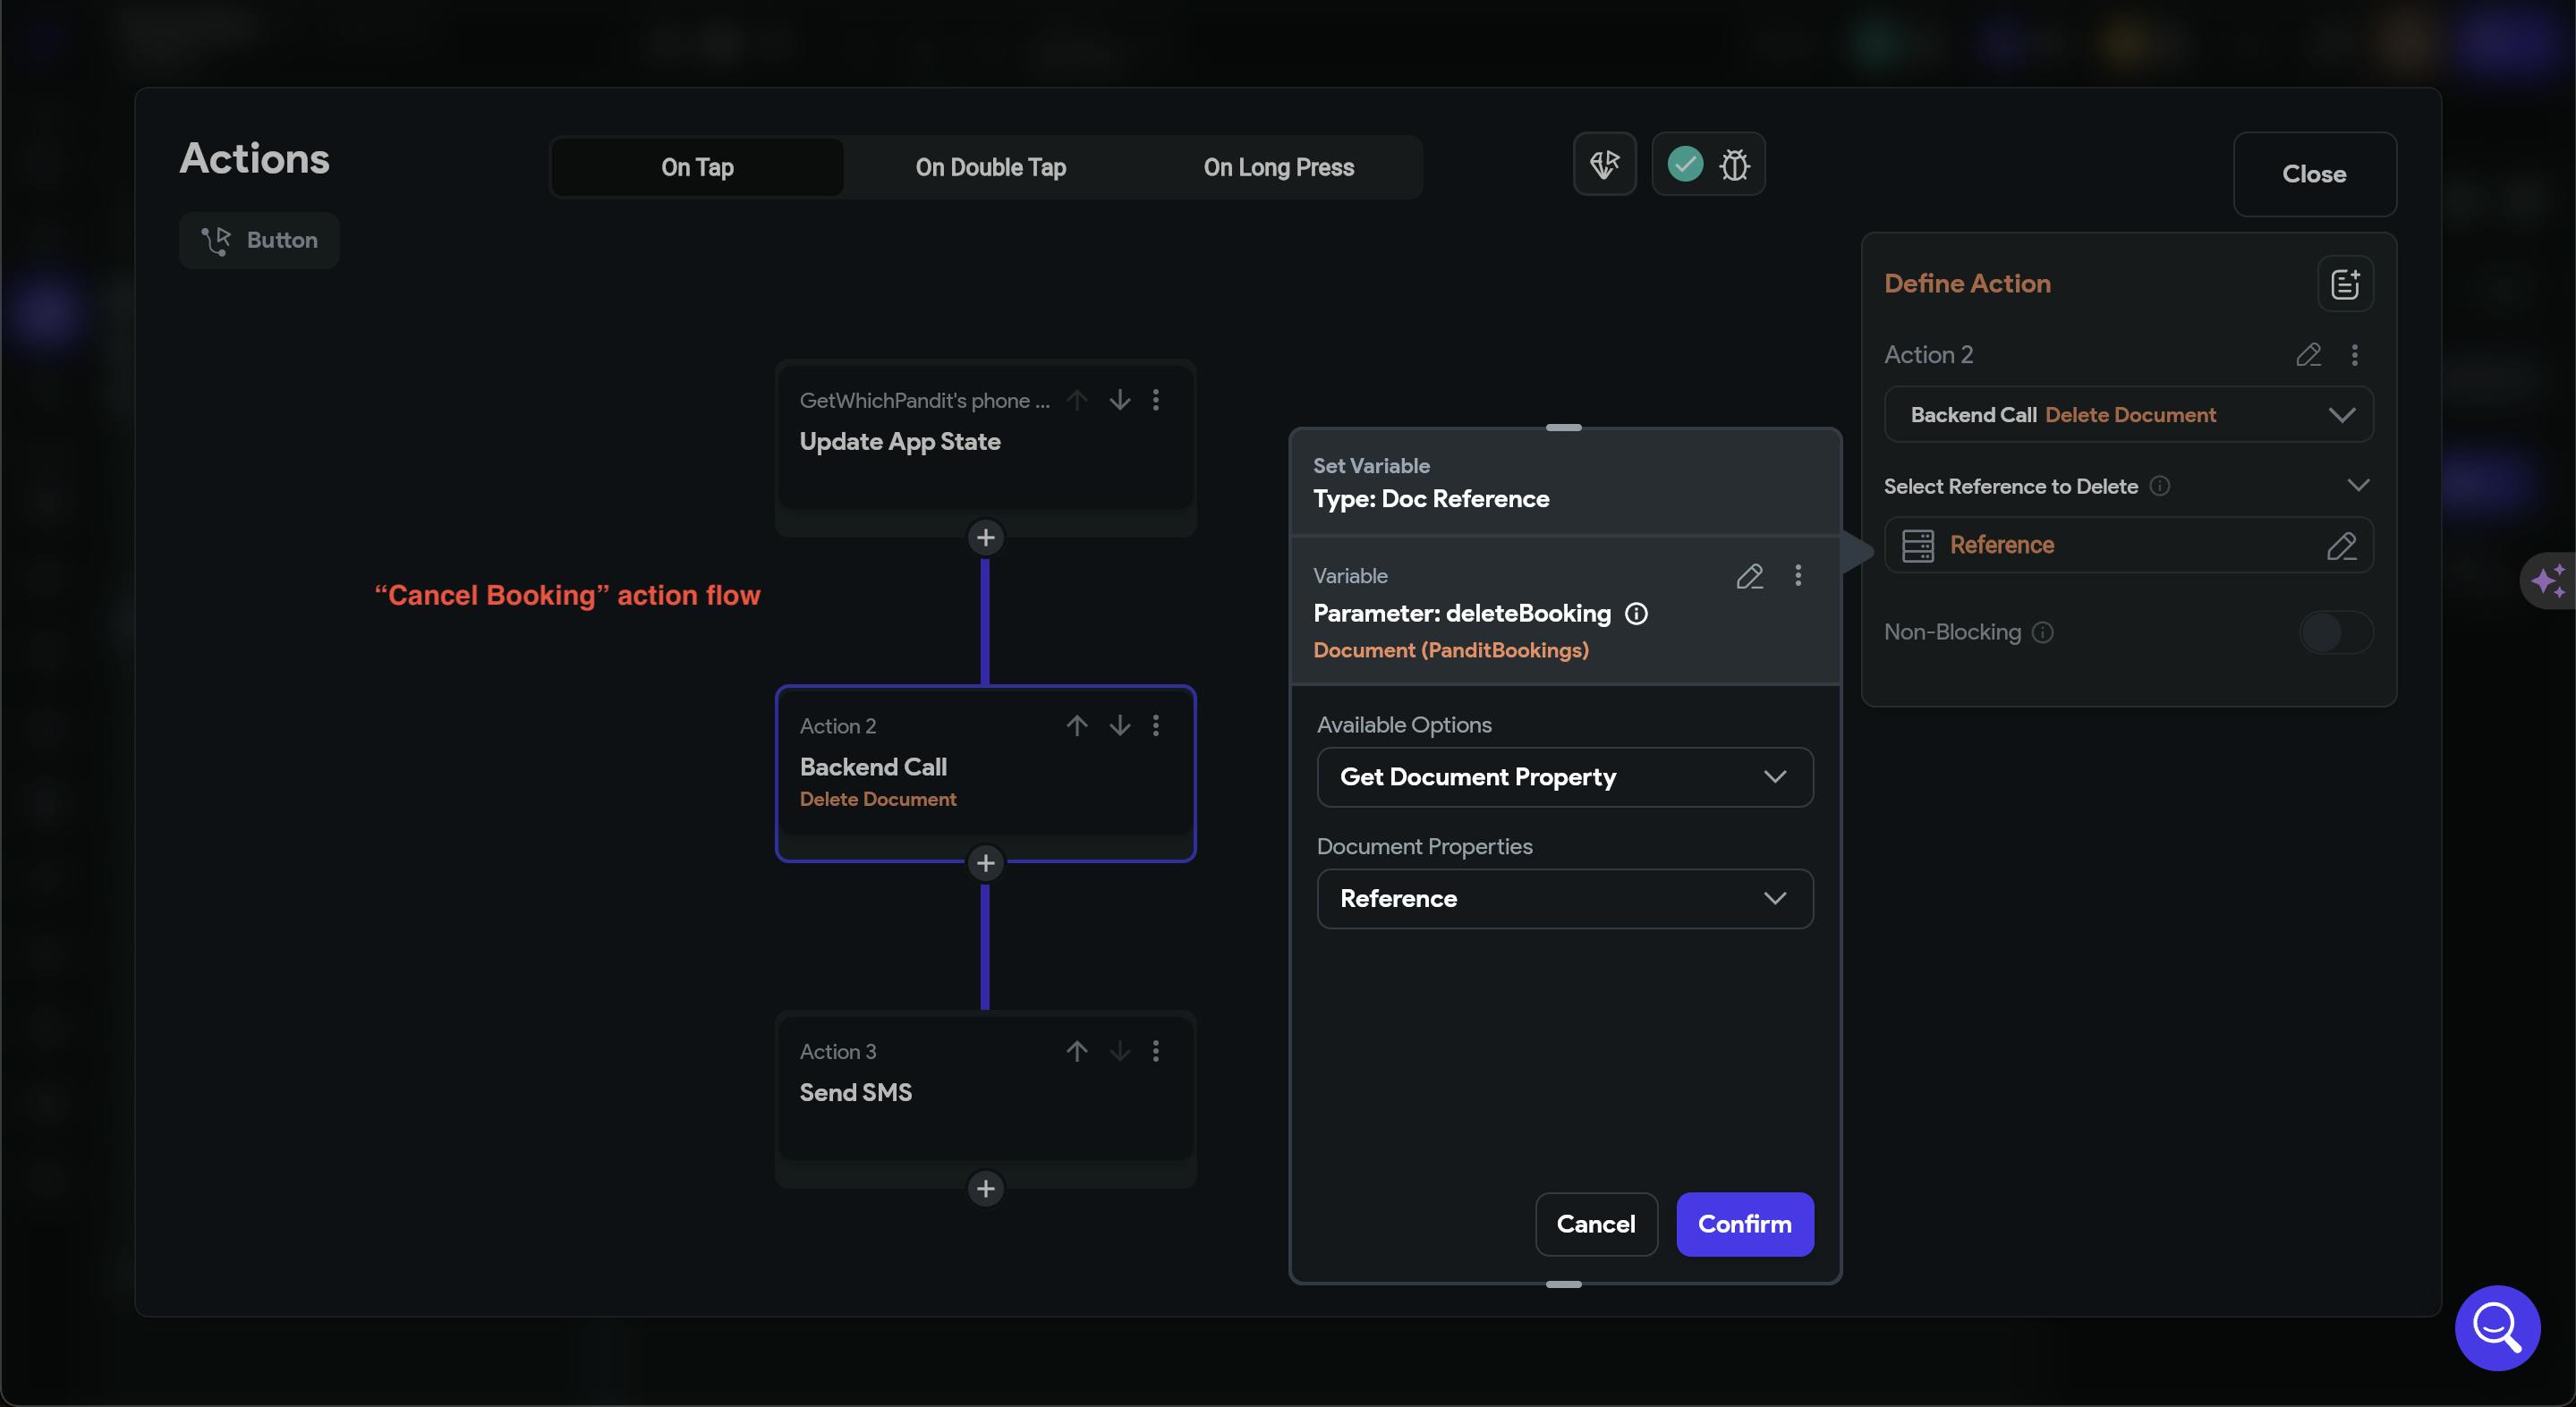
Task: Click the green checkmark status icon
Action: coord(1685,164)
